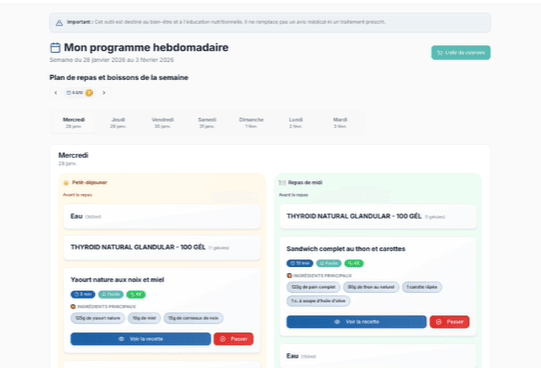The image size is (541, 368).
Task: Click the Avant le repas label under Petit-déjeuner
Action: (78, 195)
